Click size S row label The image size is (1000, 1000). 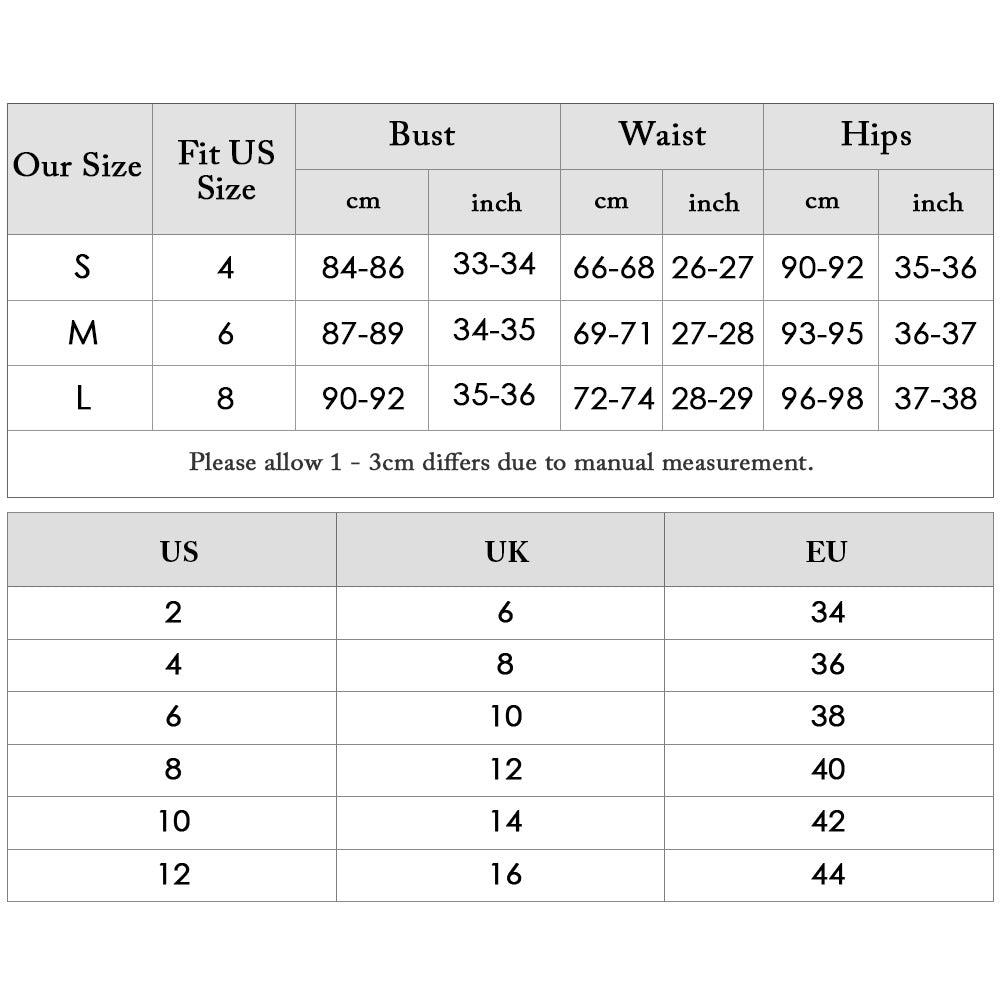(82, 267)
